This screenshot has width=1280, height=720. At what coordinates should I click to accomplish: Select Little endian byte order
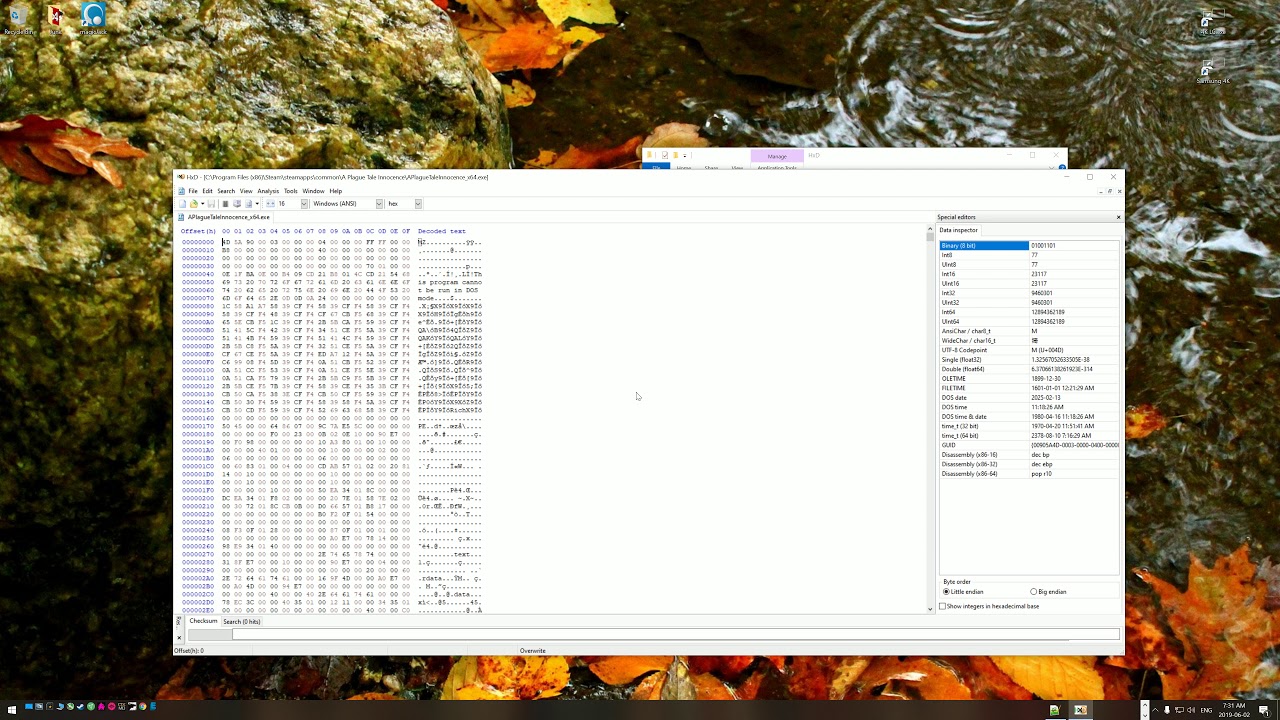click(964, 592)
